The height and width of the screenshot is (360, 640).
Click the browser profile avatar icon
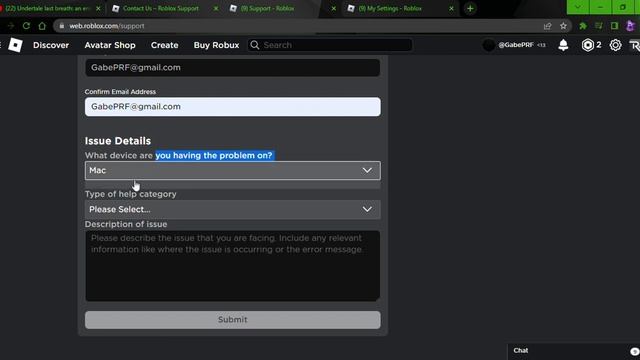click(630, 26)
